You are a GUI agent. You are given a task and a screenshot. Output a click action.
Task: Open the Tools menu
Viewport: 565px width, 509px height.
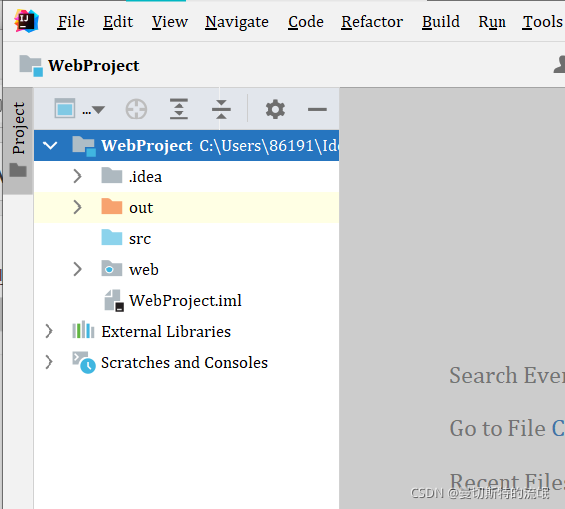click(543, 22)
